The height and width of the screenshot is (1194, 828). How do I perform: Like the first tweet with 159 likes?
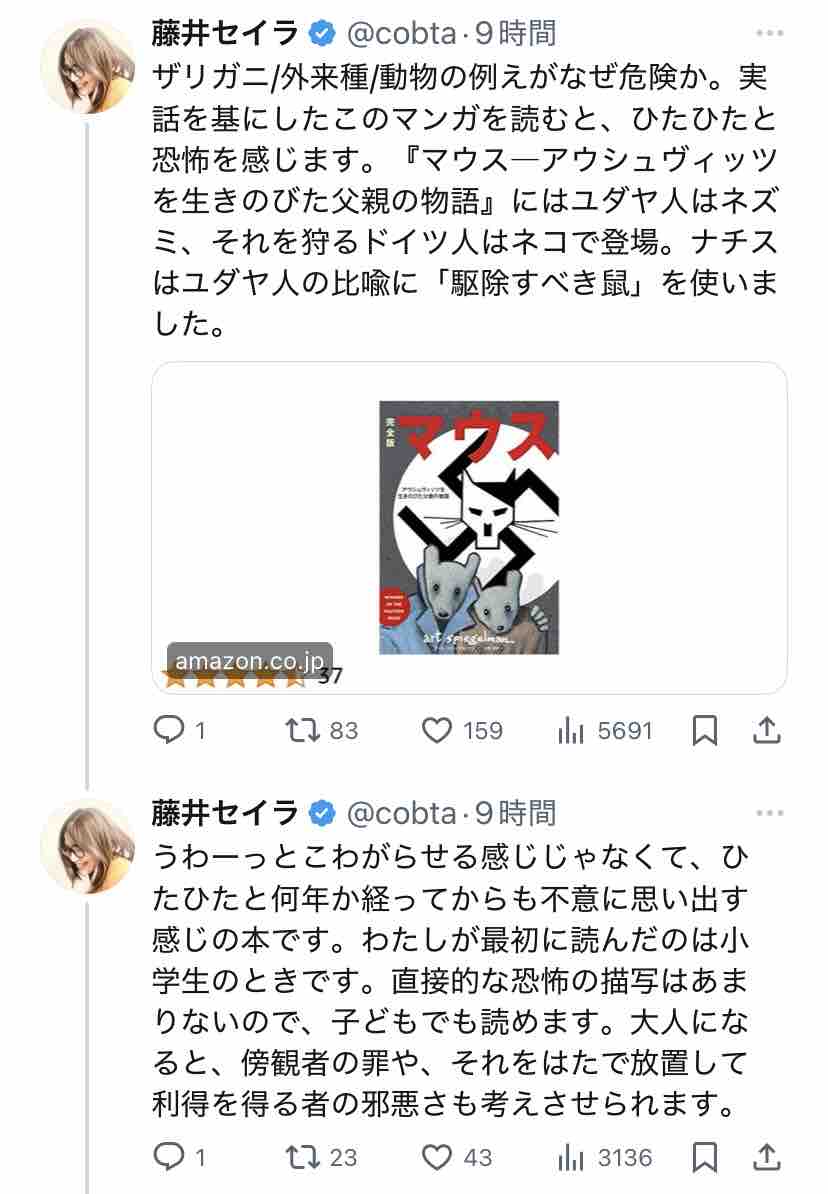coord(438,731)
